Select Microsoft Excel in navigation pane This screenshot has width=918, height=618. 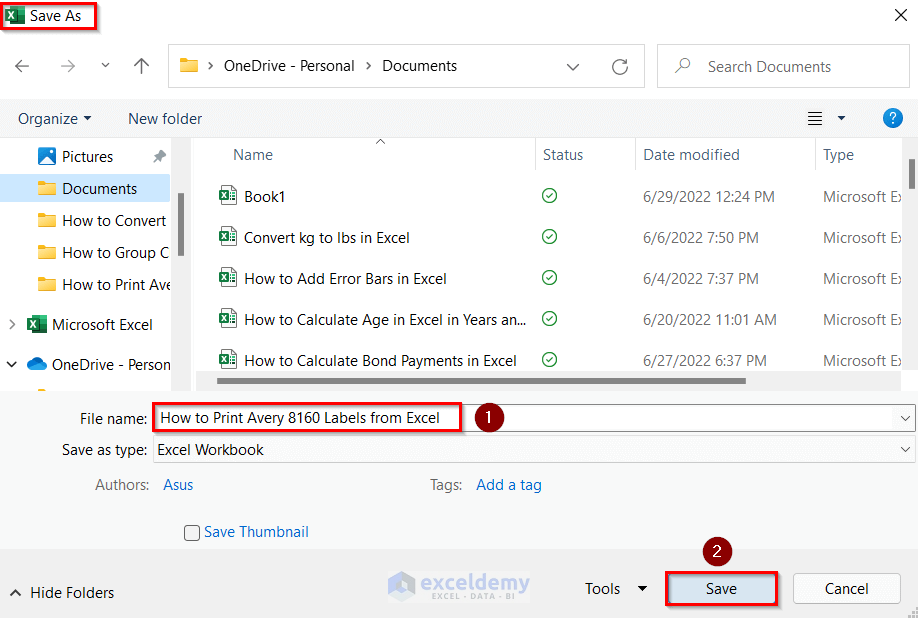[x=102, y=325]
